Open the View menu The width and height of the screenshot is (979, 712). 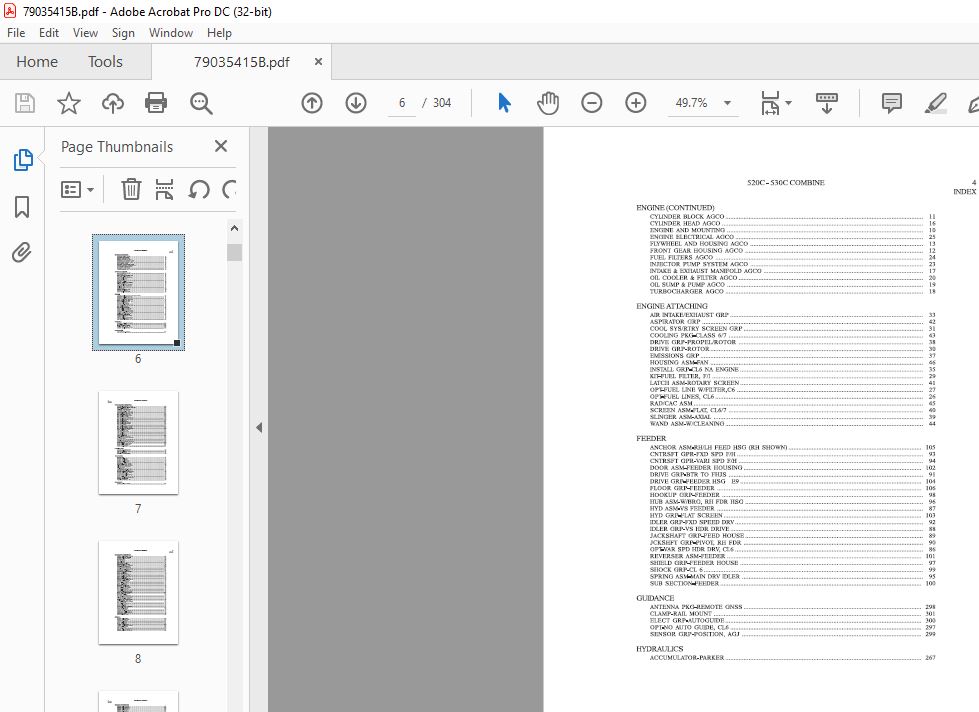tap(85, 33)
